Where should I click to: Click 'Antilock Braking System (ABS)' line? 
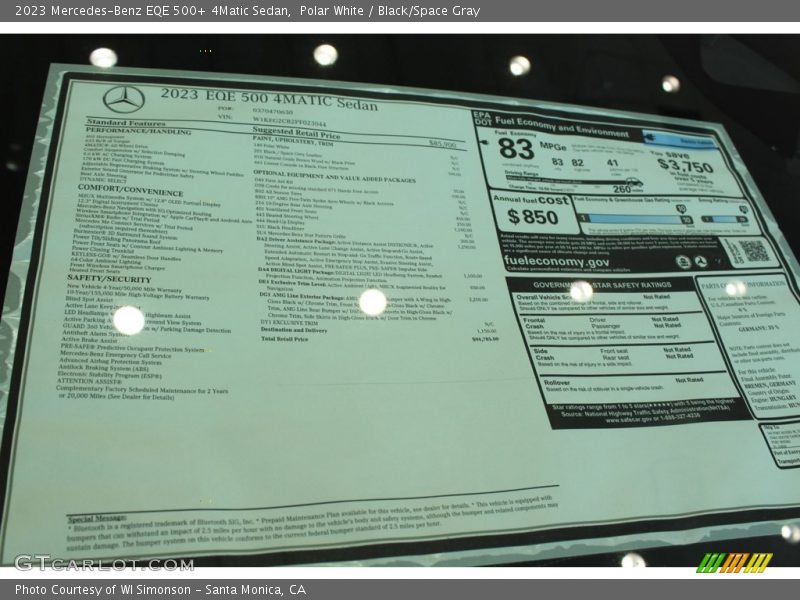pyautogui.click(x=104, y=367)
